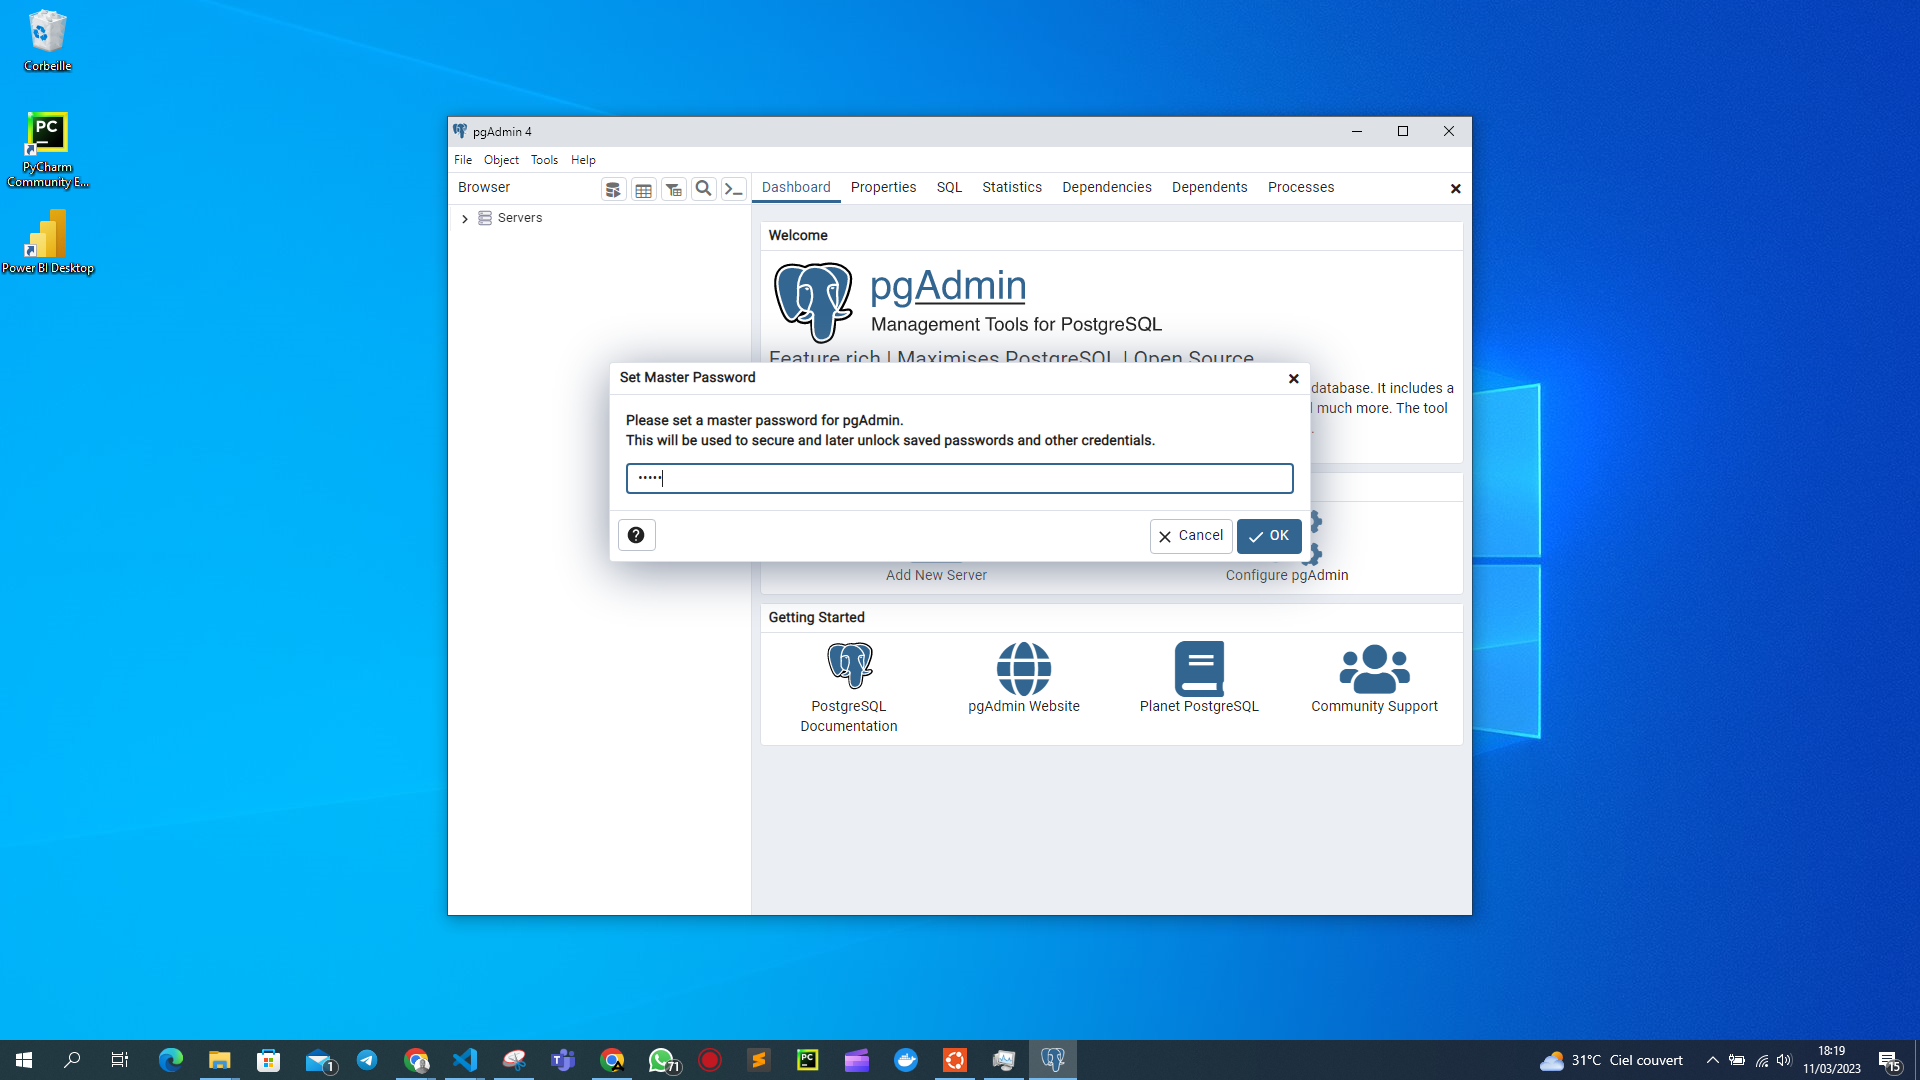The height and width of the screenshot is (1080, 1920).
Task: Click the help question mark in the dialog
Action: pos(636,535)
